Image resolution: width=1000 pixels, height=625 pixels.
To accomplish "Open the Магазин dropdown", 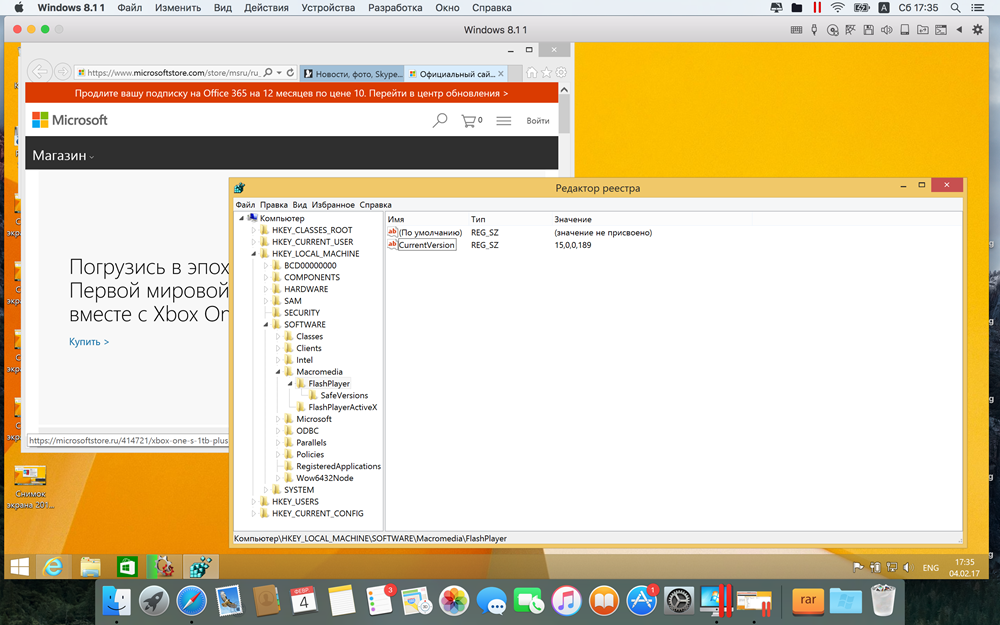I will (x=63, y=156).
